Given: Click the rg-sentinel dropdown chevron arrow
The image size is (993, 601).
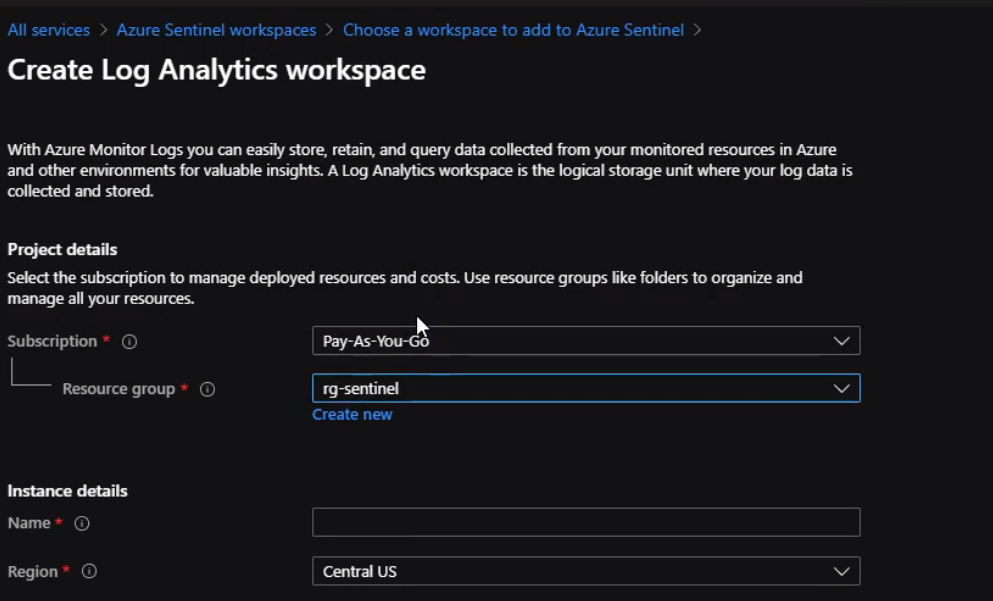Looking at the screenshot, I should (x=842, y=388).
